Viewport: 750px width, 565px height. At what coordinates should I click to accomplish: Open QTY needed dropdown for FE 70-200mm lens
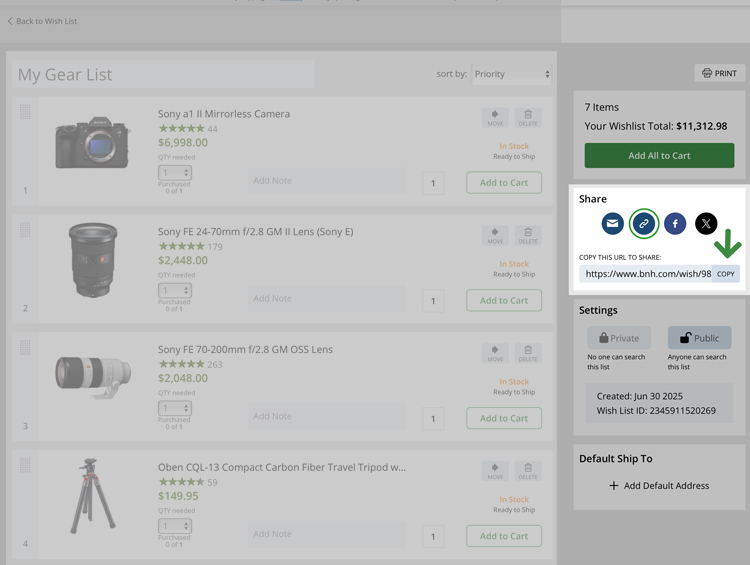(175, 408)
